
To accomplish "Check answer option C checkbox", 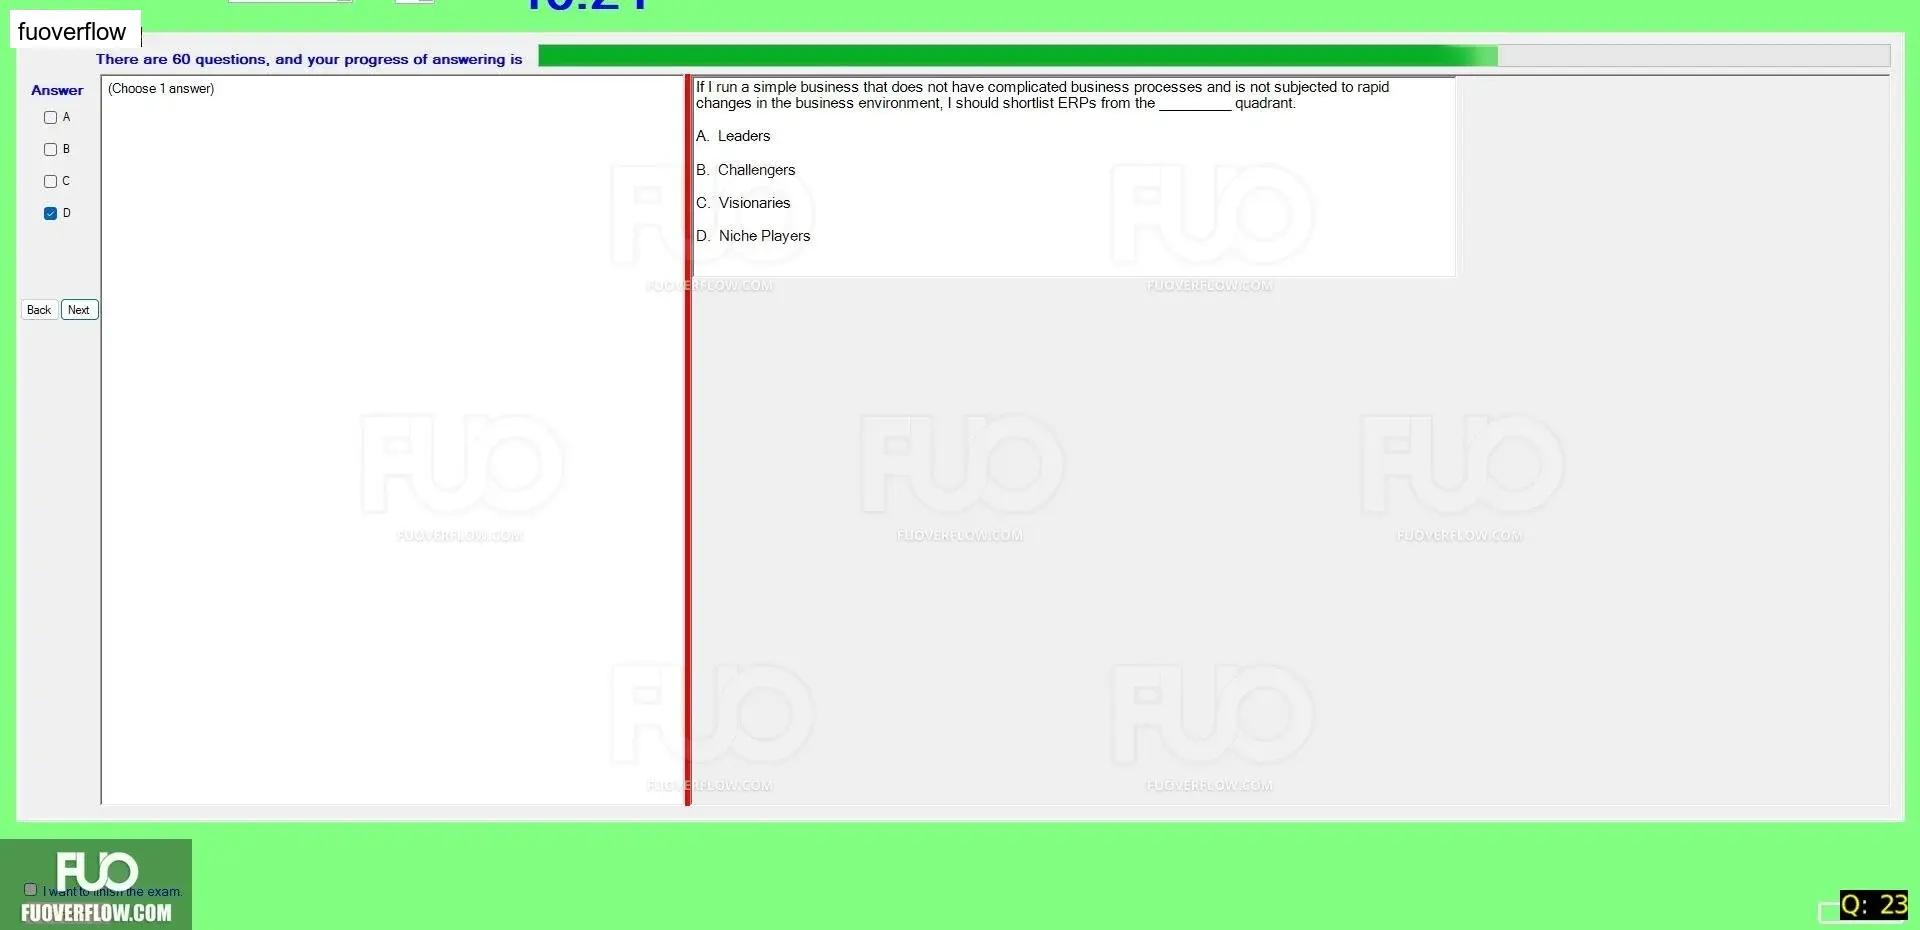I will point(50,181).
